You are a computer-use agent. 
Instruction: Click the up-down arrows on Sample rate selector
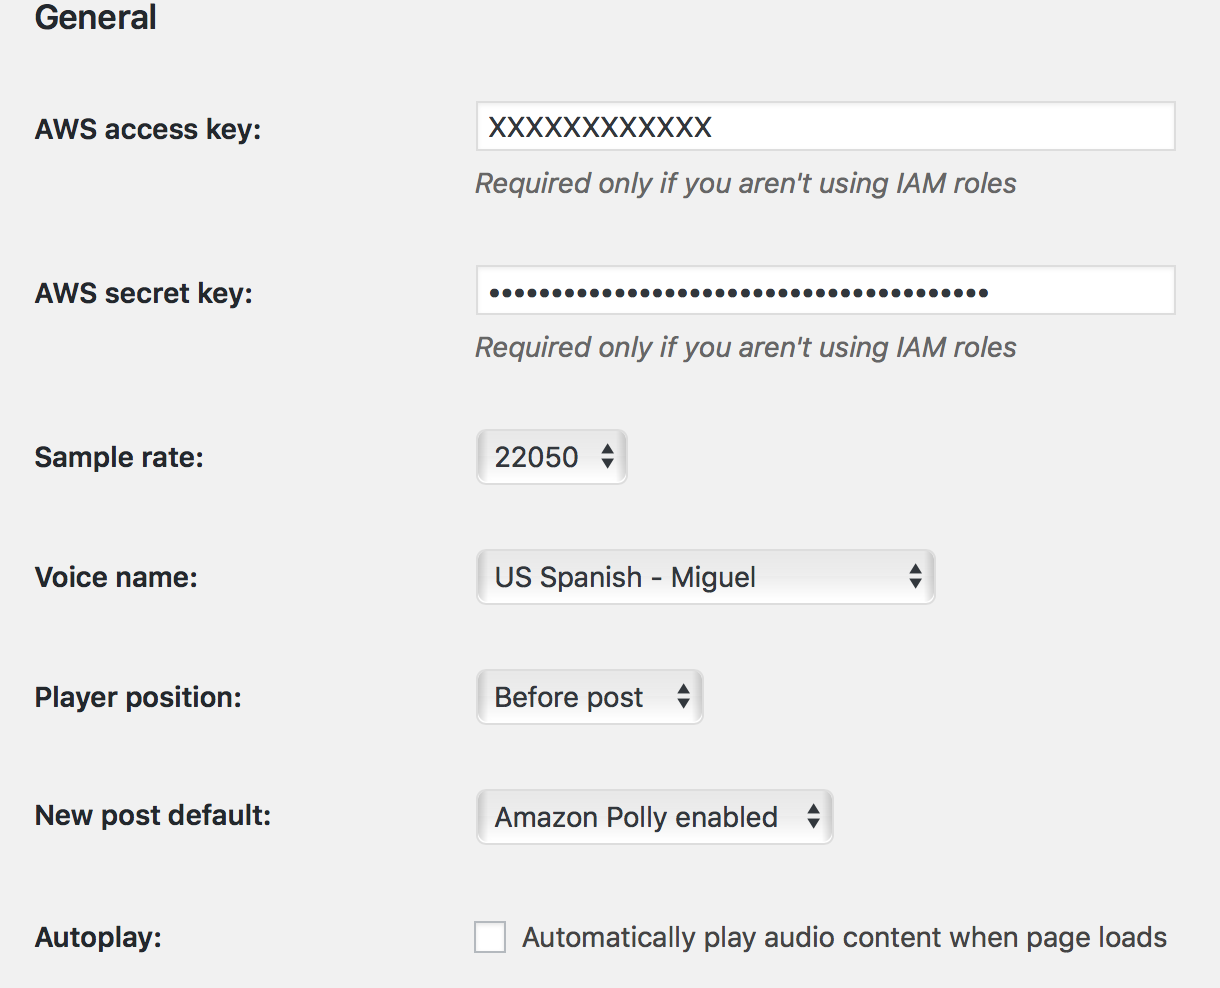tap(607, 457)
